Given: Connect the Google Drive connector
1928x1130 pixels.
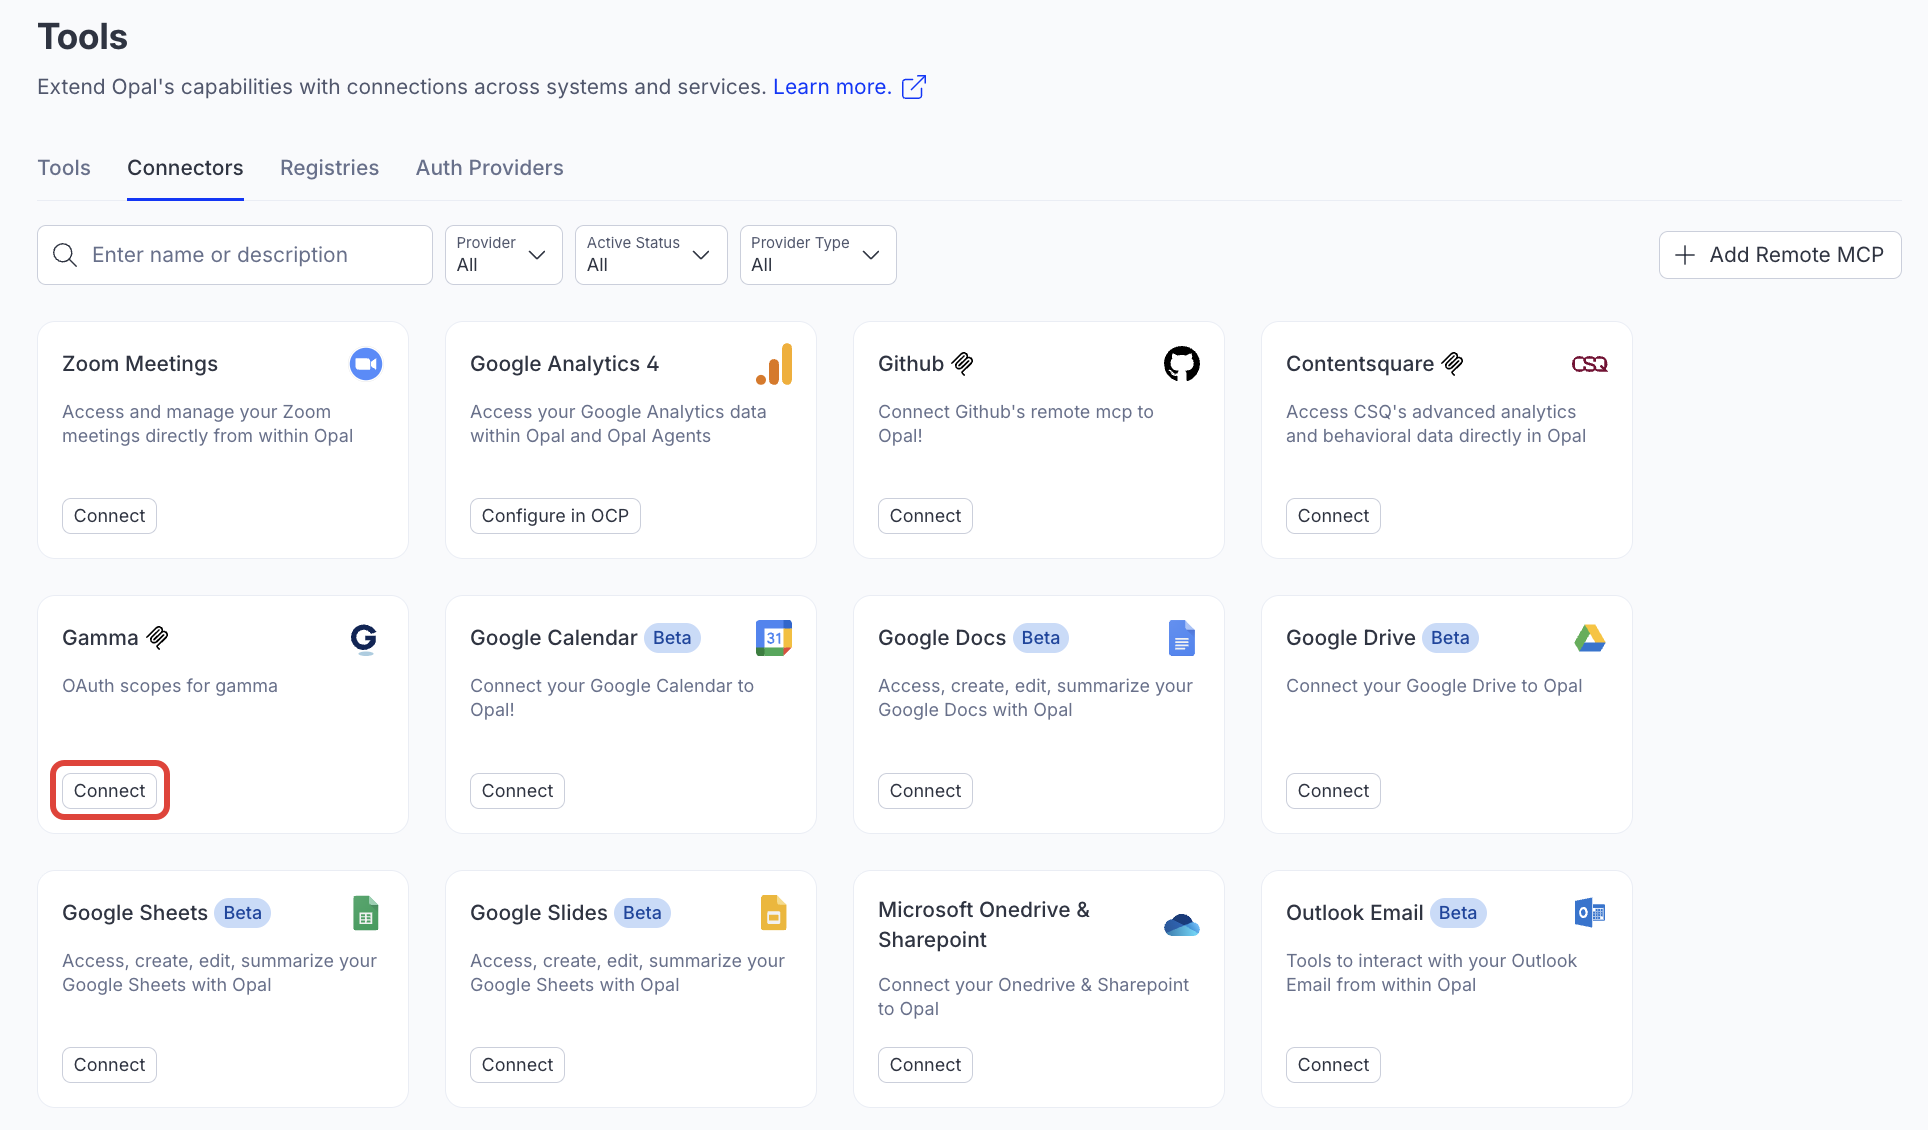Looking at the screenshot, I should click(x=1333, y=791).
